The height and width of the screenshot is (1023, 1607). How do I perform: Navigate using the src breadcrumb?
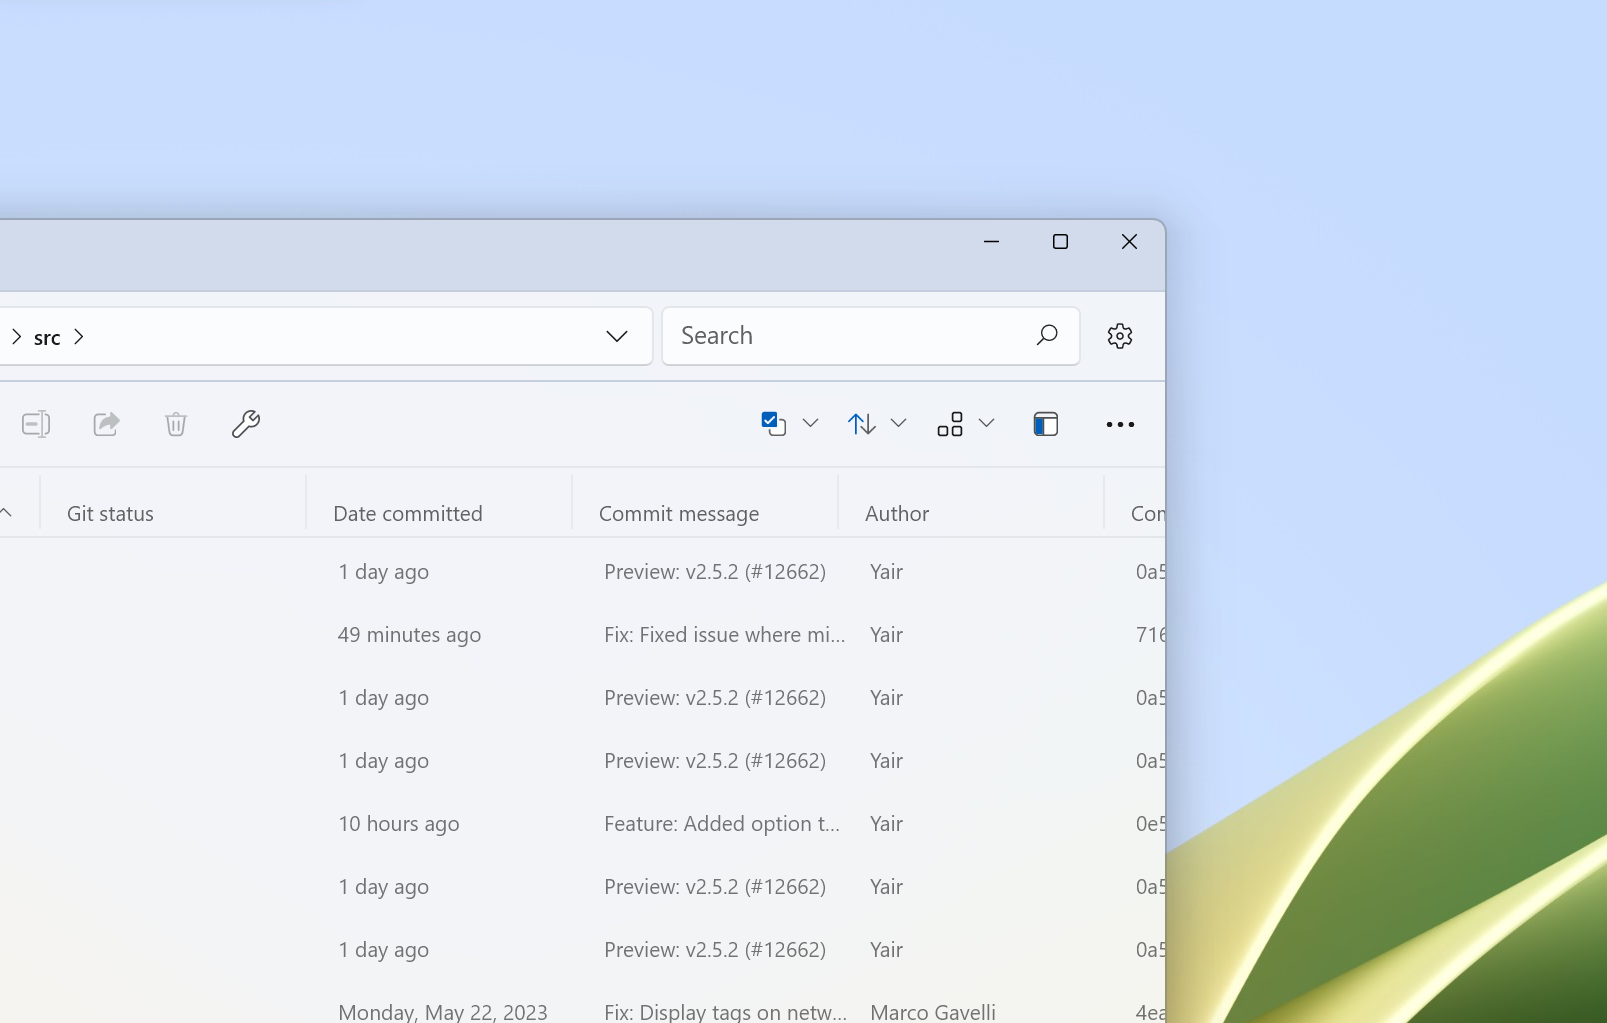(46, 337)
